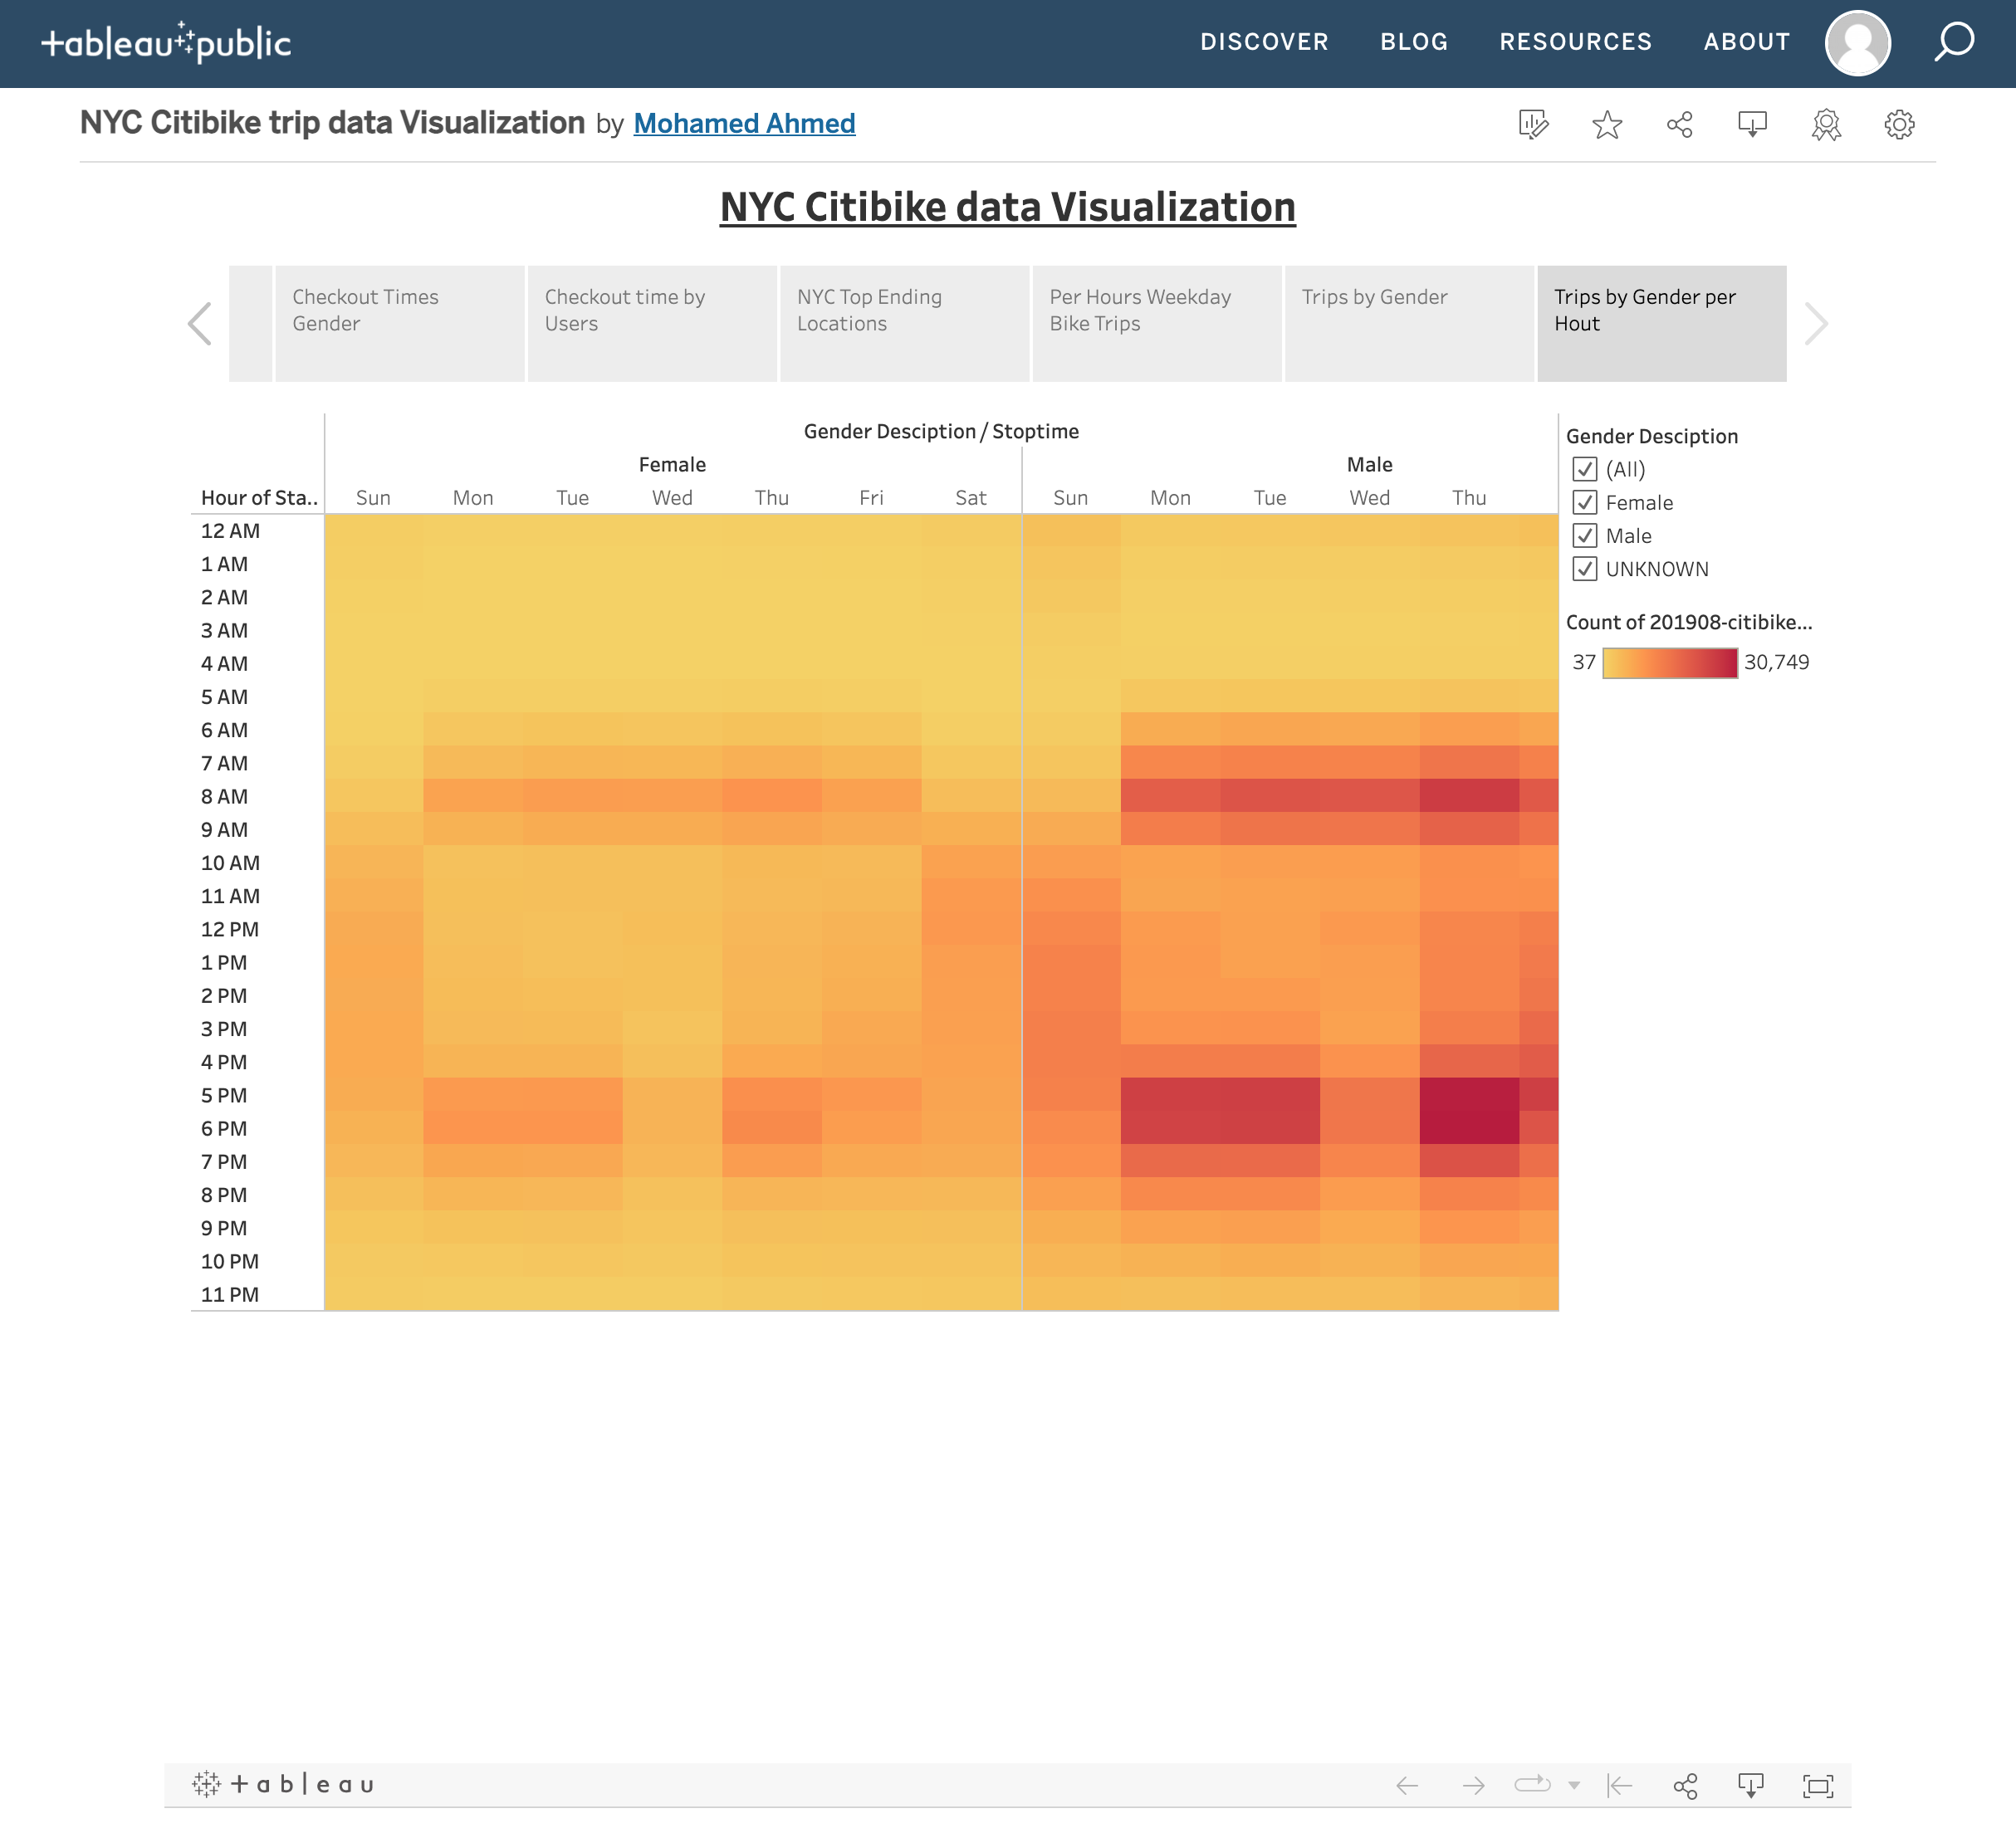Click the share icon near the title
This screenshot has width=2016, height=1838.
(x=1680, y=124)
